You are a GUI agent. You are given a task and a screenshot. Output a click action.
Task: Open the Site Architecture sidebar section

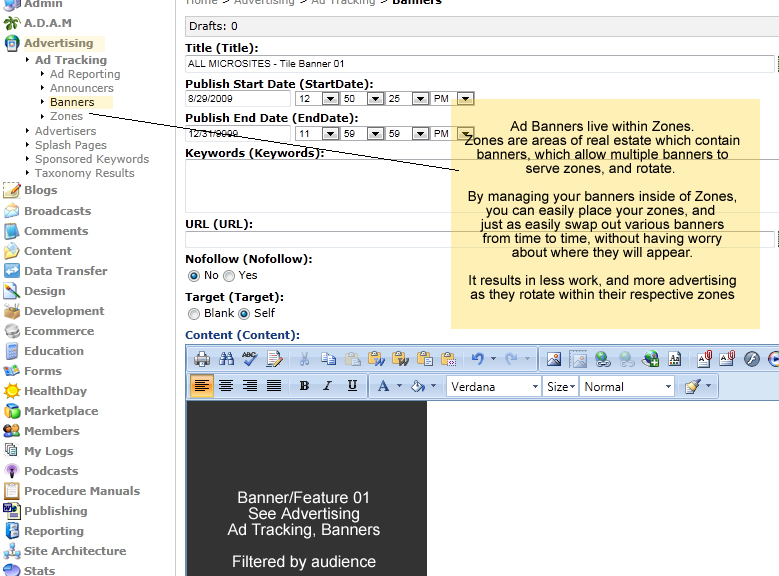(x=75, y=551)
